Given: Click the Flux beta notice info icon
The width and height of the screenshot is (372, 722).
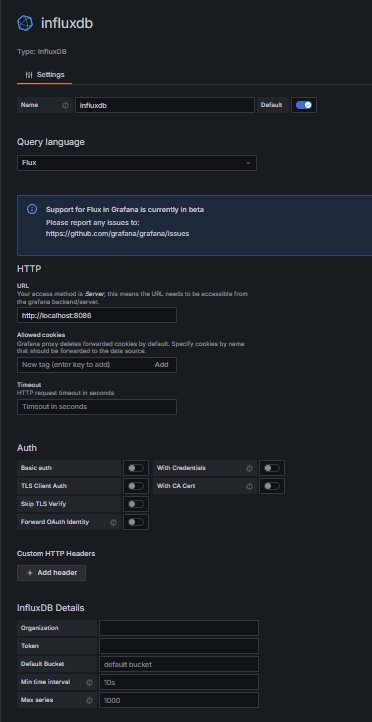Looking at the screenshot, I should pos(32,210).
